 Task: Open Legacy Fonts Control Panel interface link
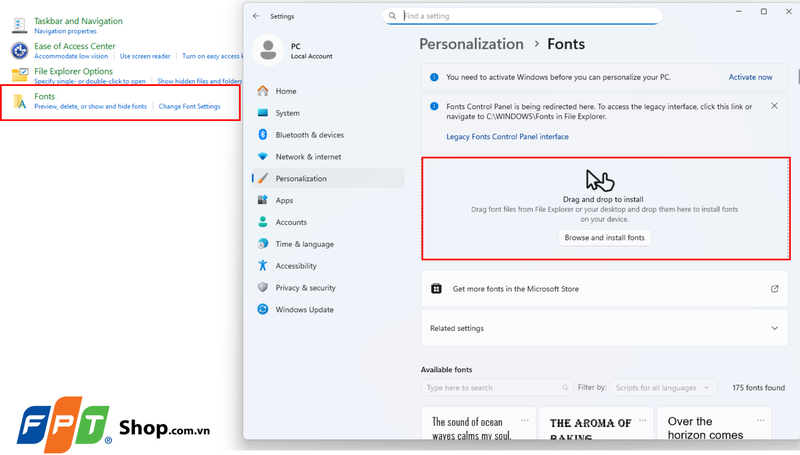tap(507, 137)
